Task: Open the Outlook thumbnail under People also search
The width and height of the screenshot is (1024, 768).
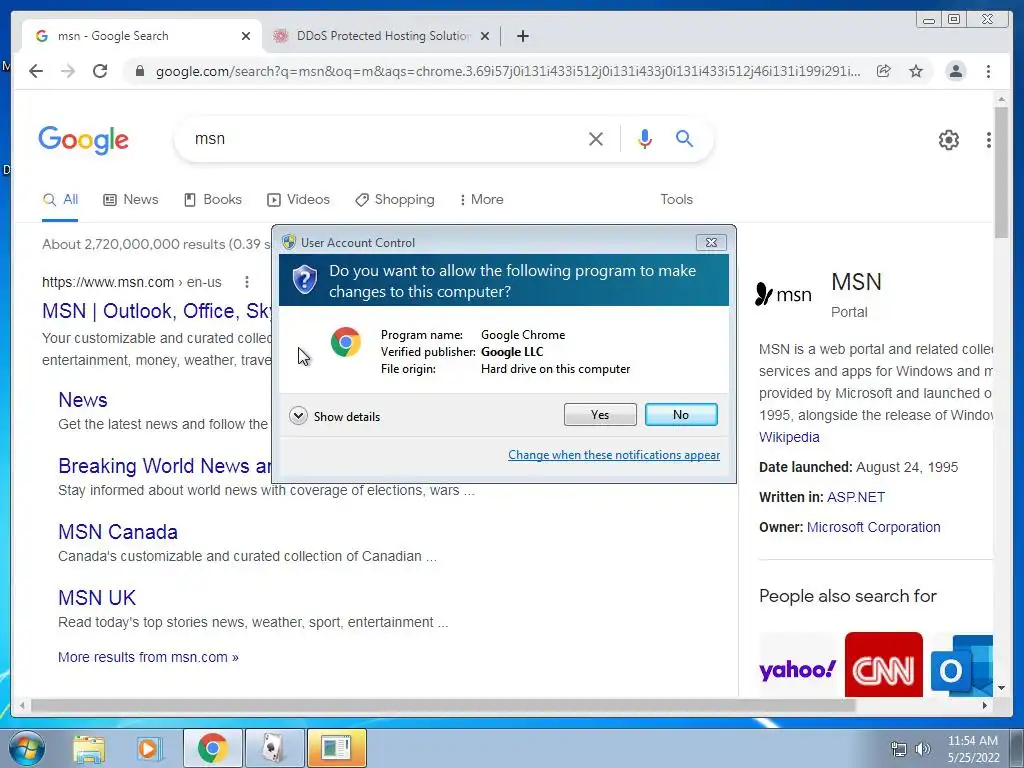Action: click(x=961, y=665)
